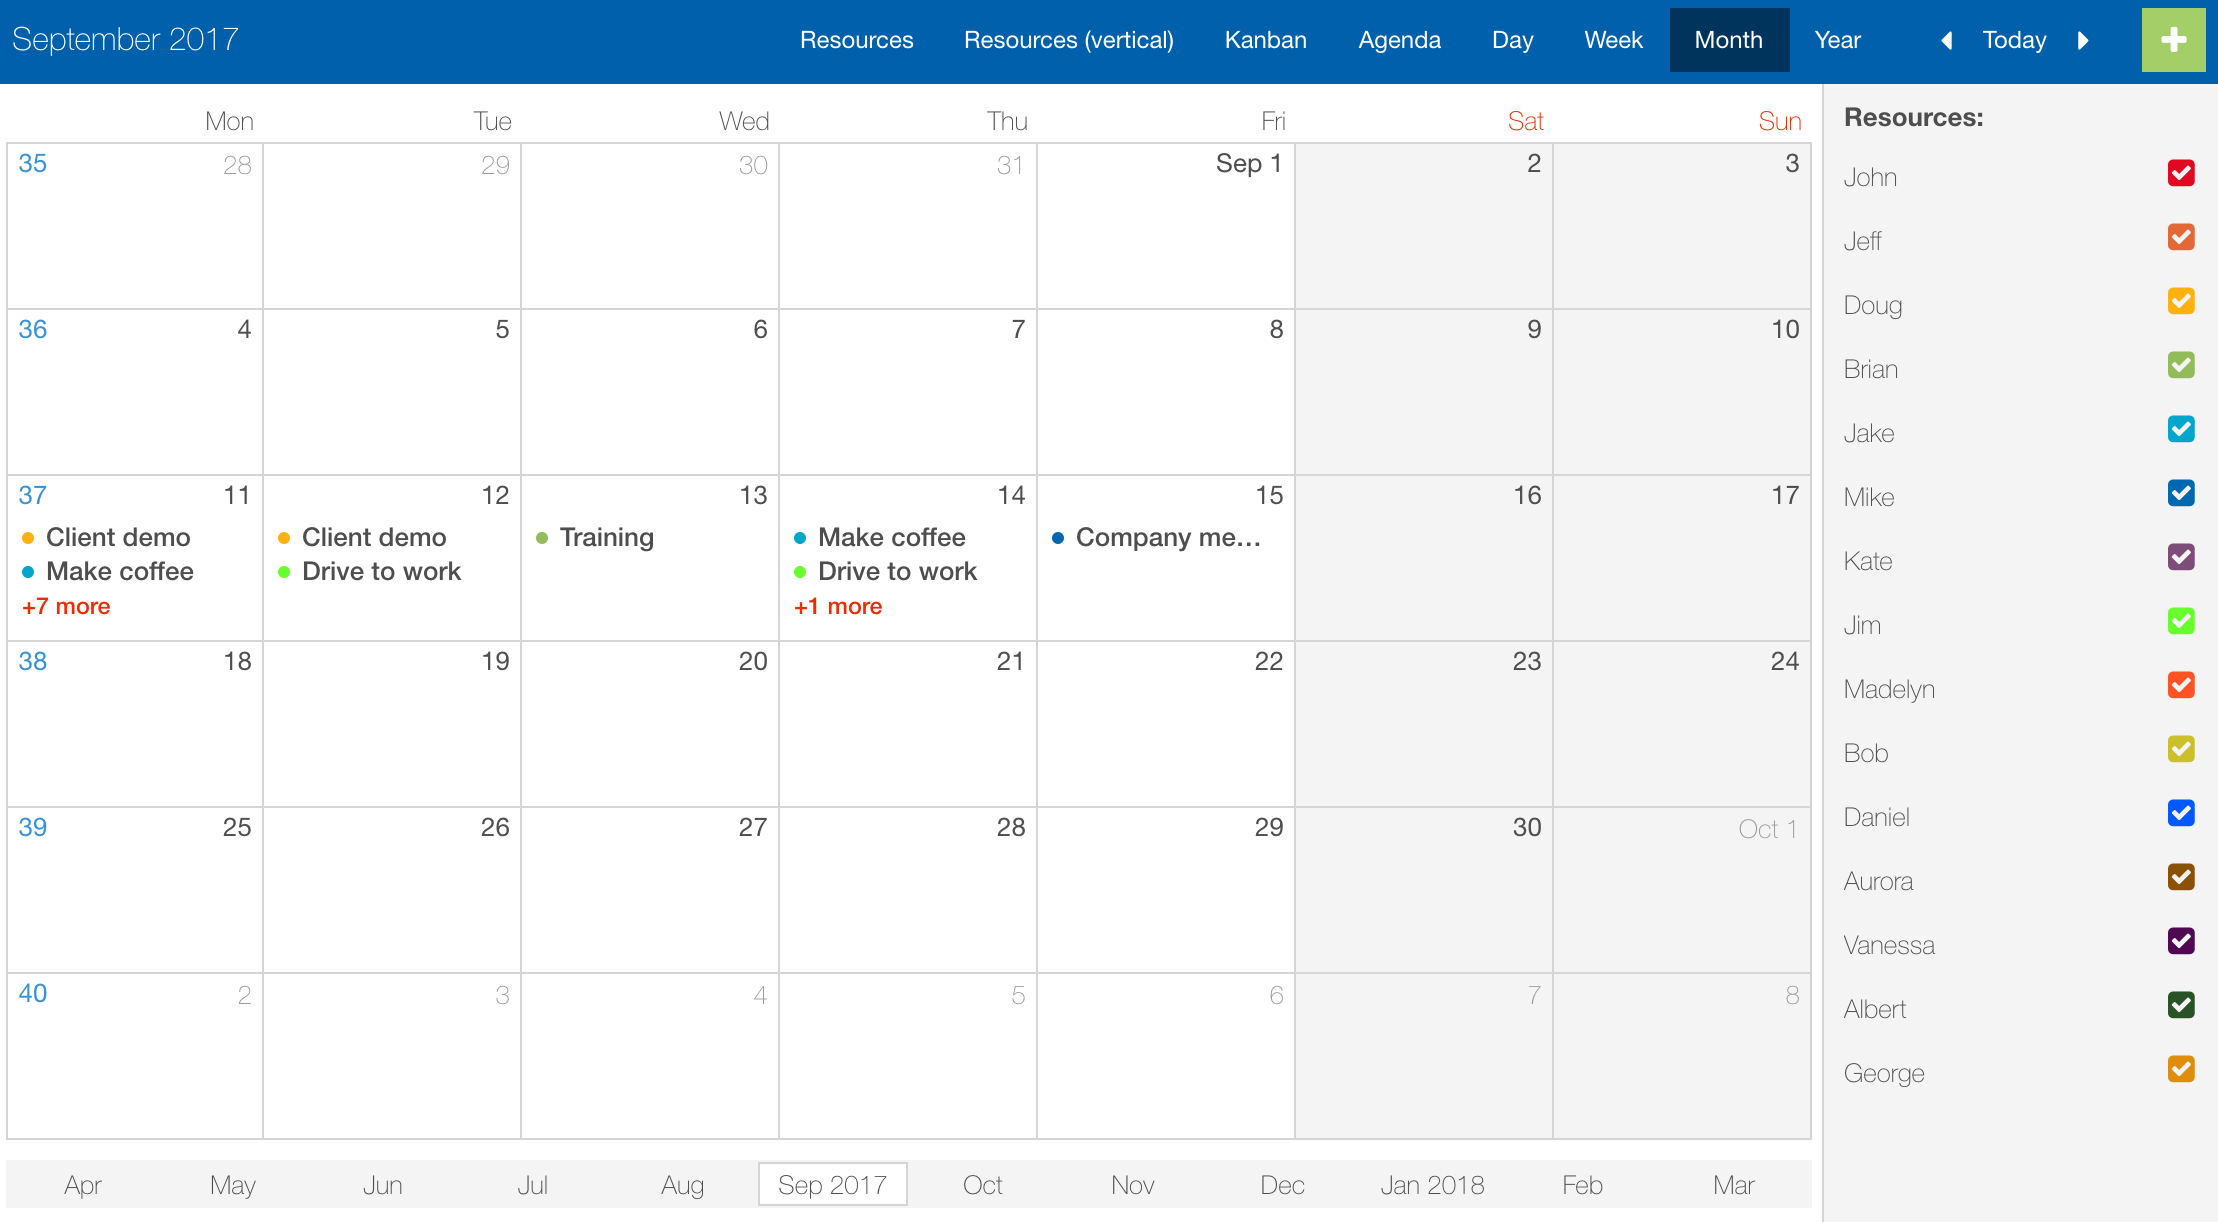Switch to the Kanban view tab
Image resolution: width=2218 pixels, height=1222 pixels.
click(x=1265, y=40)
